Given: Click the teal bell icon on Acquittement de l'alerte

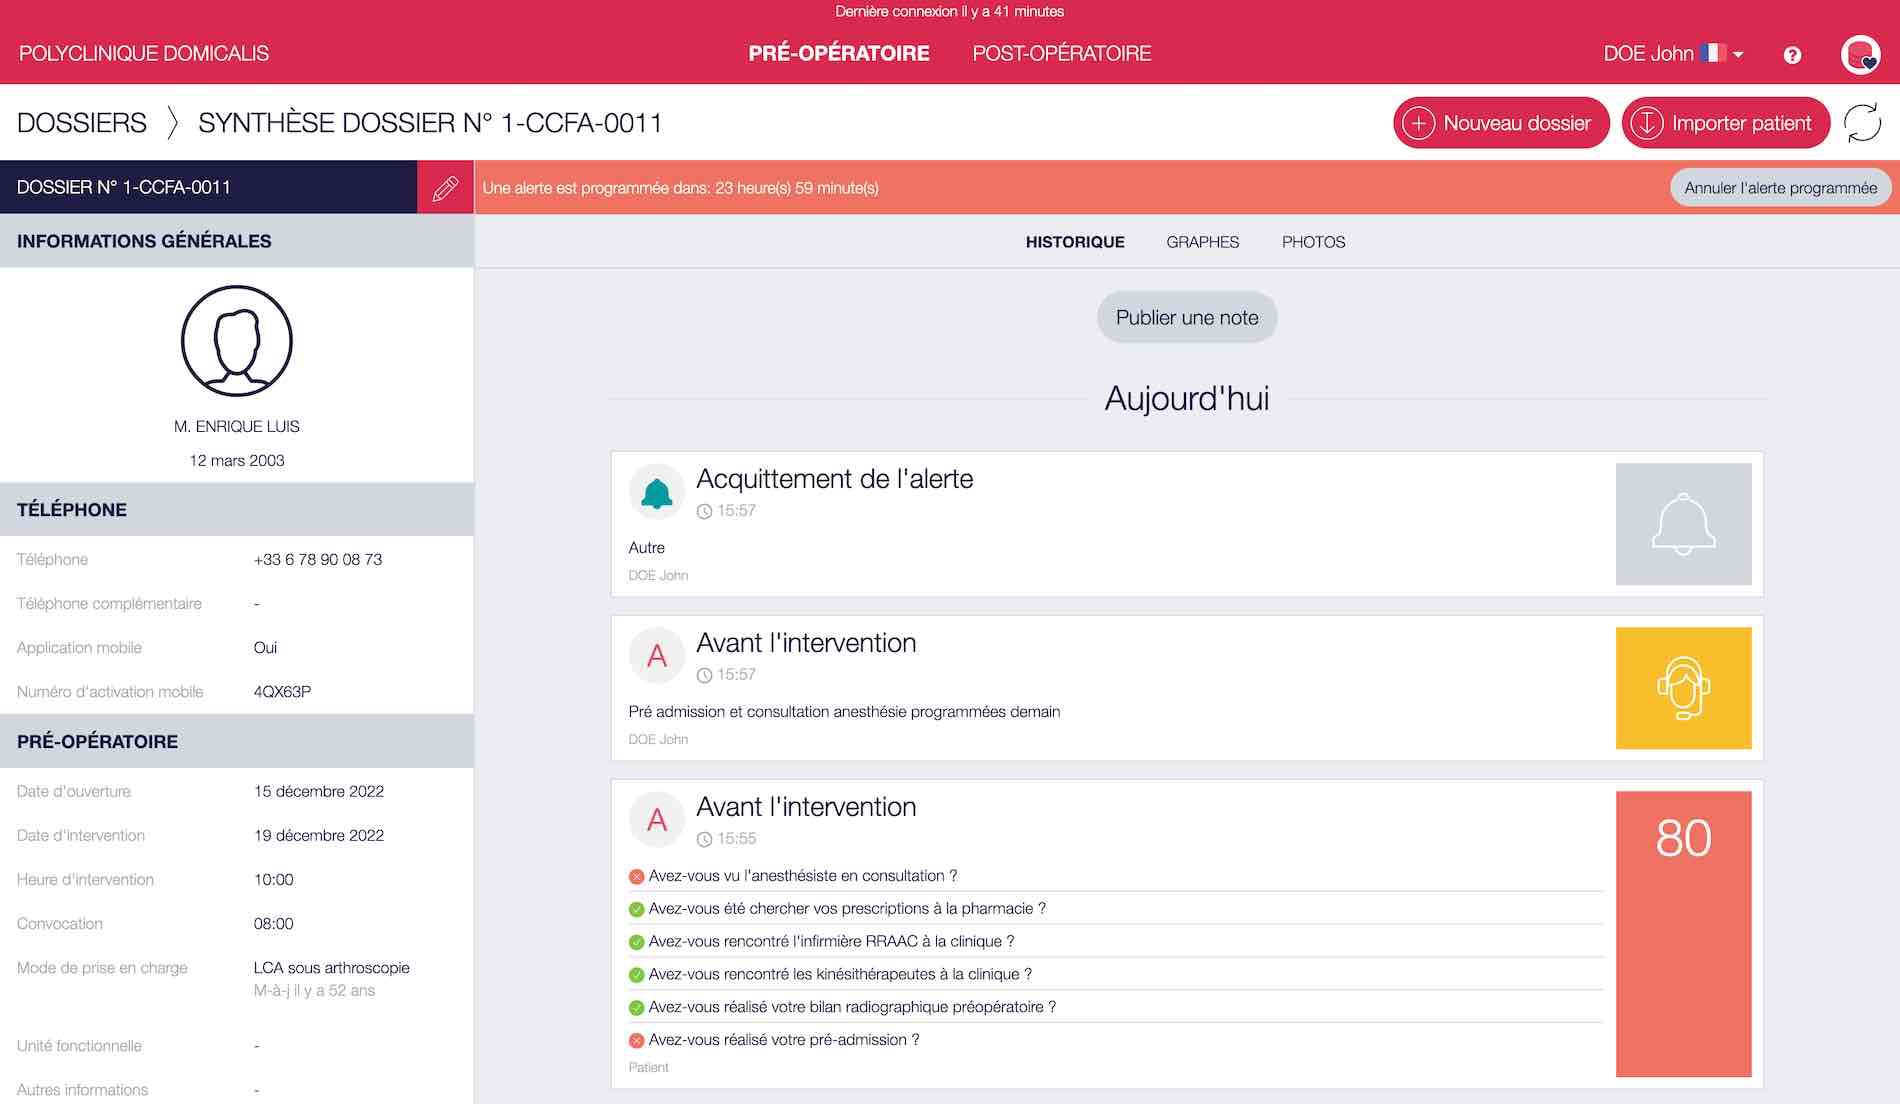Looking at the screenshot, I should 657,491.
